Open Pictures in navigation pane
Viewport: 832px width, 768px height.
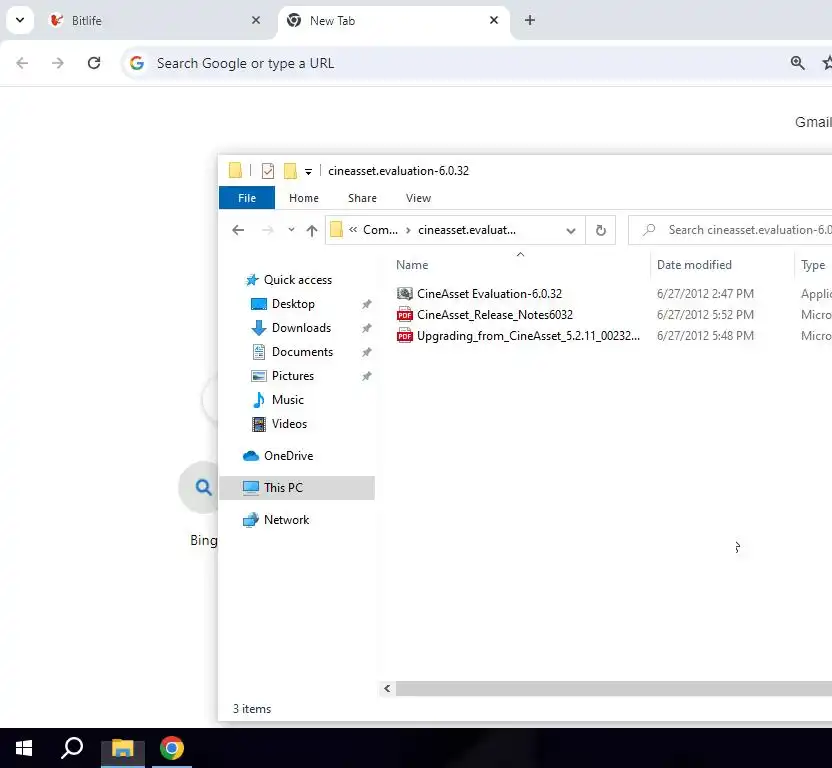292,376
